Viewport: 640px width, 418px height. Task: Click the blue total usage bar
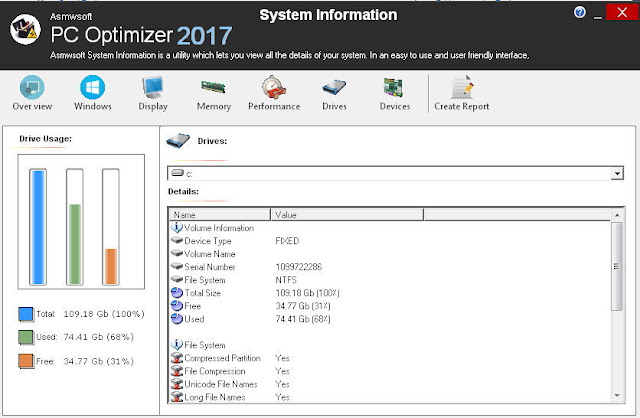(x=38, y=227)
